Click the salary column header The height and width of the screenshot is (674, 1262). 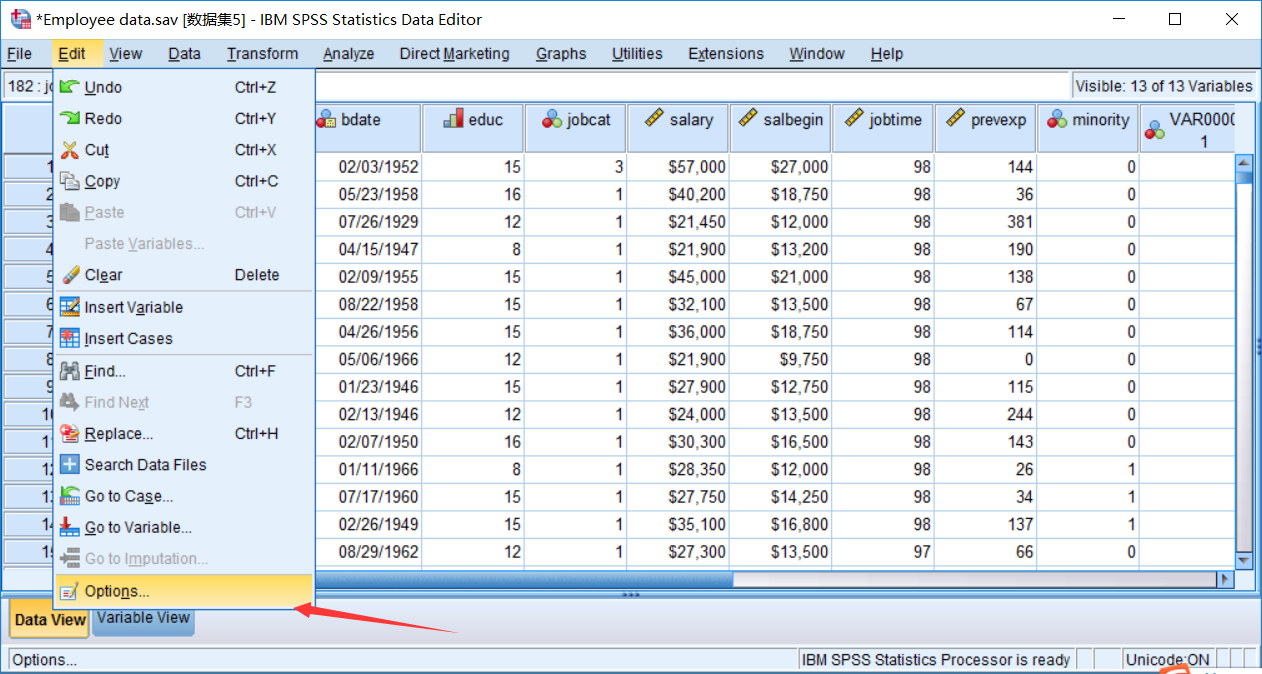pos(677,128)
